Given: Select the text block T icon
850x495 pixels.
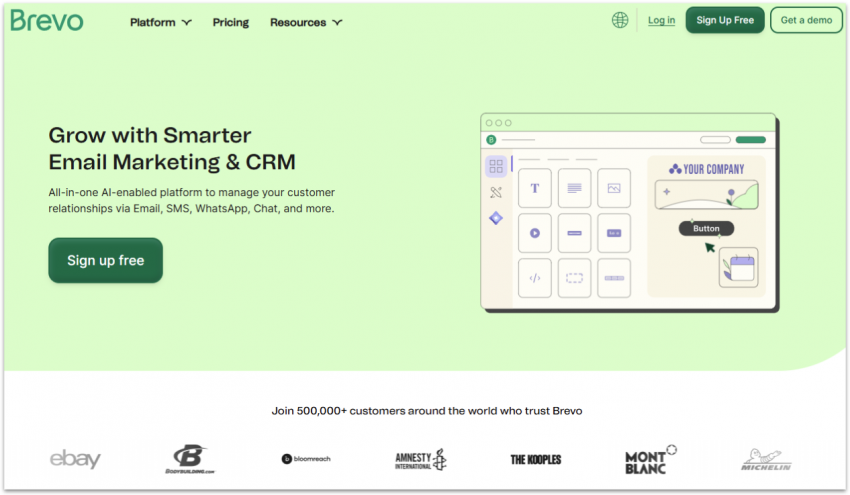Looking at the screenshot, I should point(535,188).
